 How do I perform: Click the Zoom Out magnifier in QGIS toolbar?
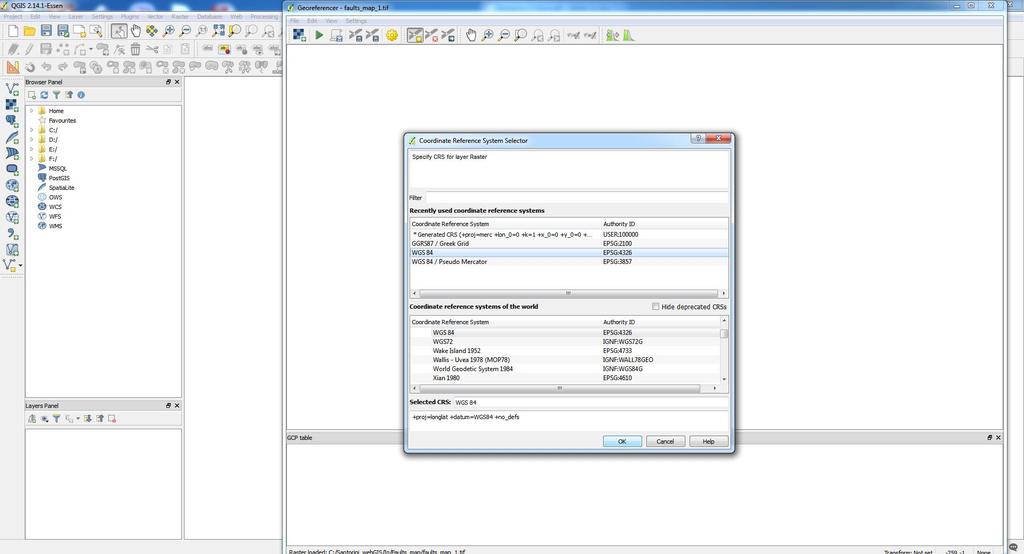point(185,31)
